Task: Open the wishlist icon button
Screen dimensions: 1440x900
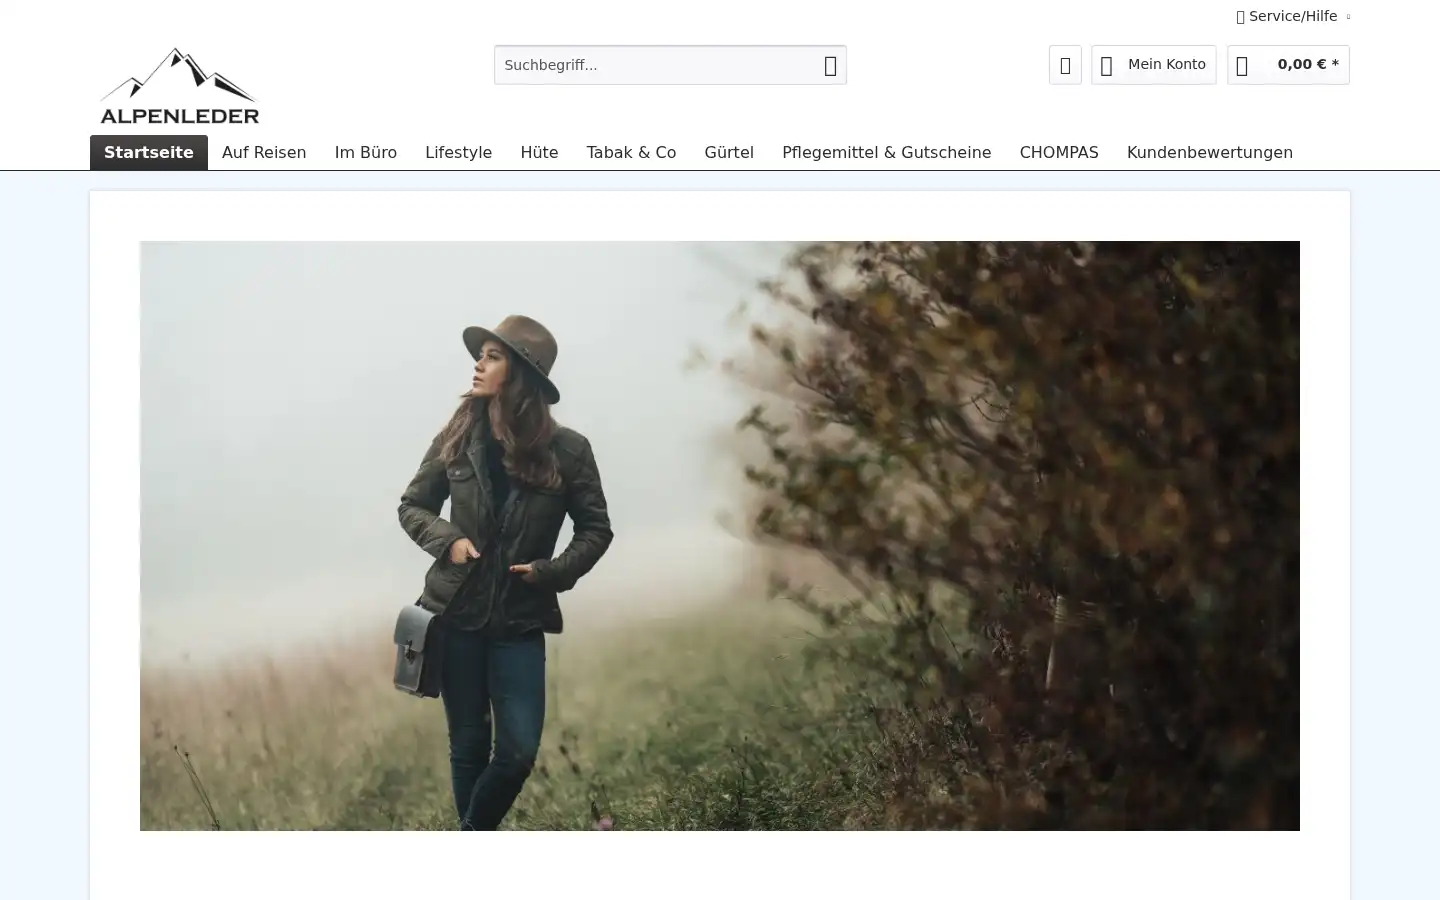Action: (x=1065, y=65)
